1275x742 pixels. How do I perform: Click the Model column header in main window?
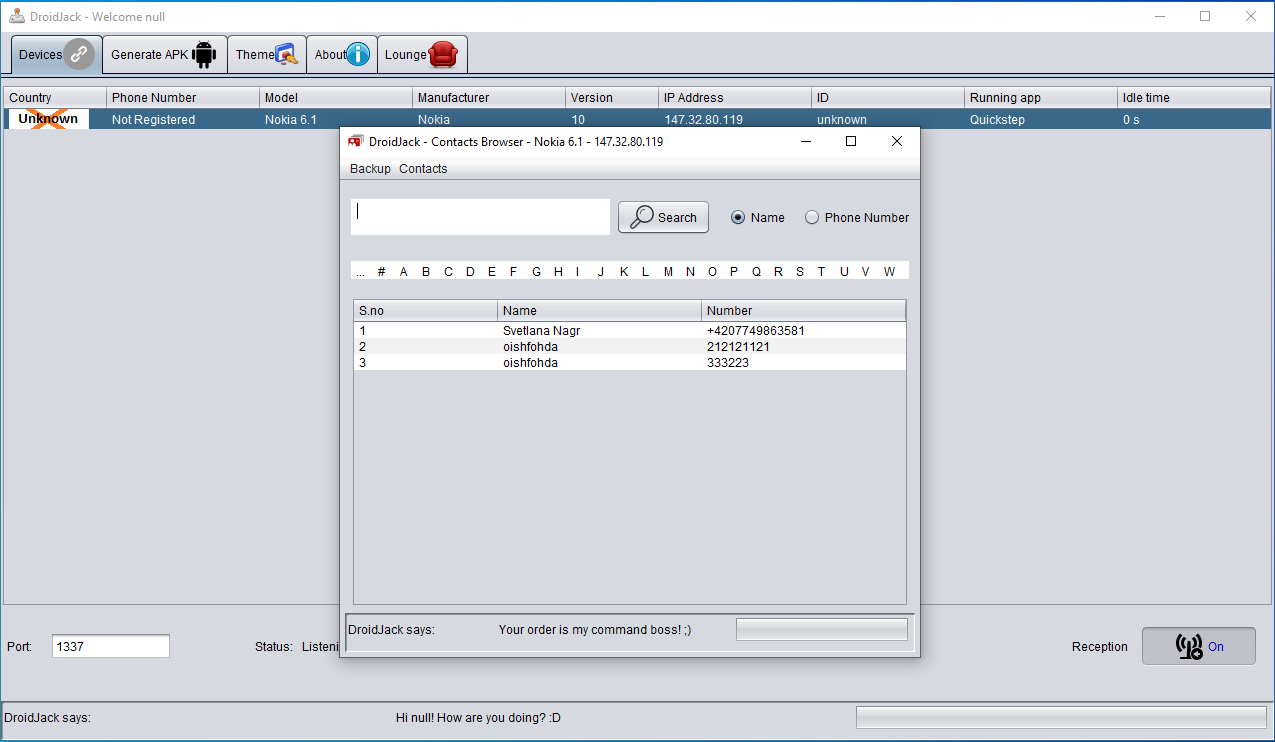(x=336, y=97)
